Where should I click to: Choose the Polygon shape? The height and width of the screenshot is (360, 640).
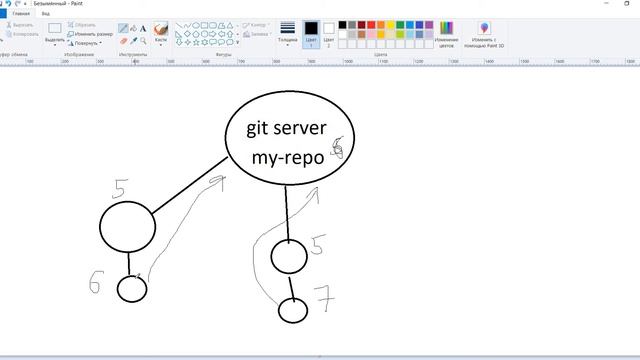pos(222,26)
